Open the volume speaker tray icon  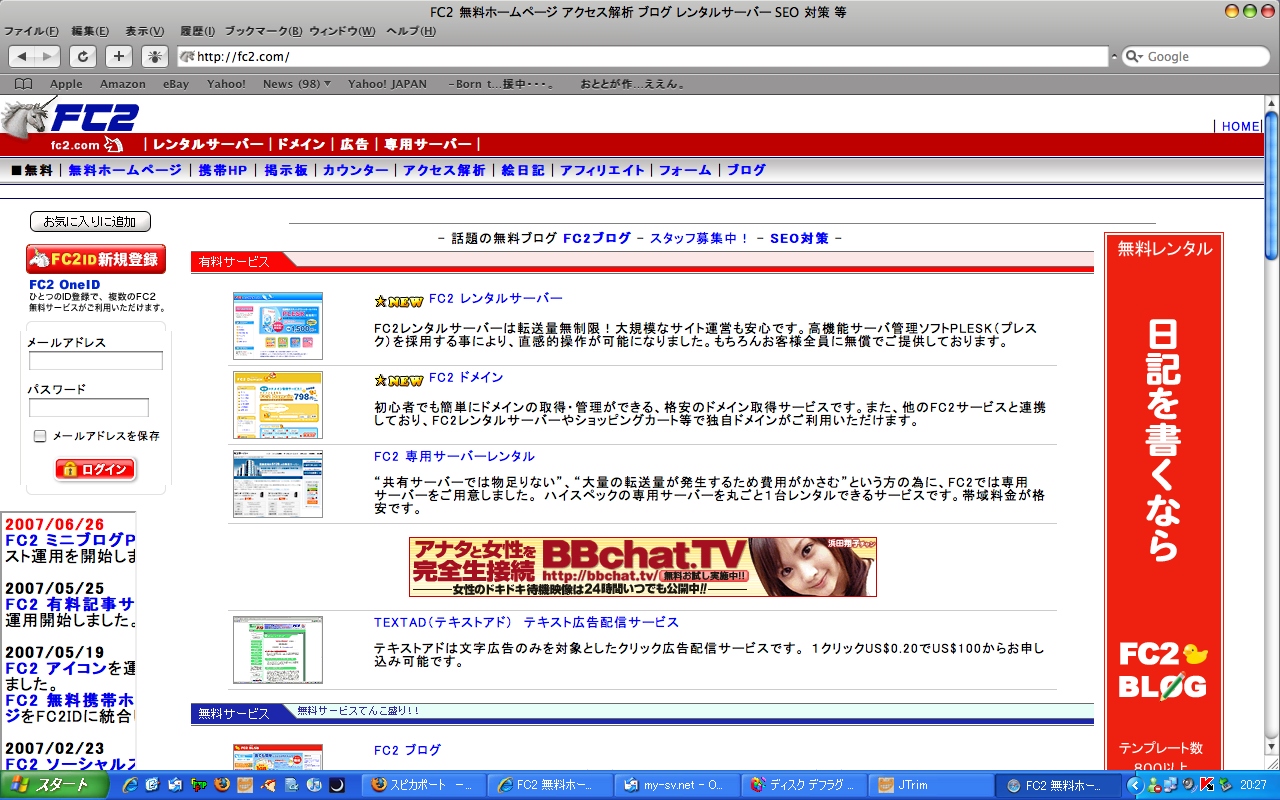pyautogui.click(x=1189, y=785)
